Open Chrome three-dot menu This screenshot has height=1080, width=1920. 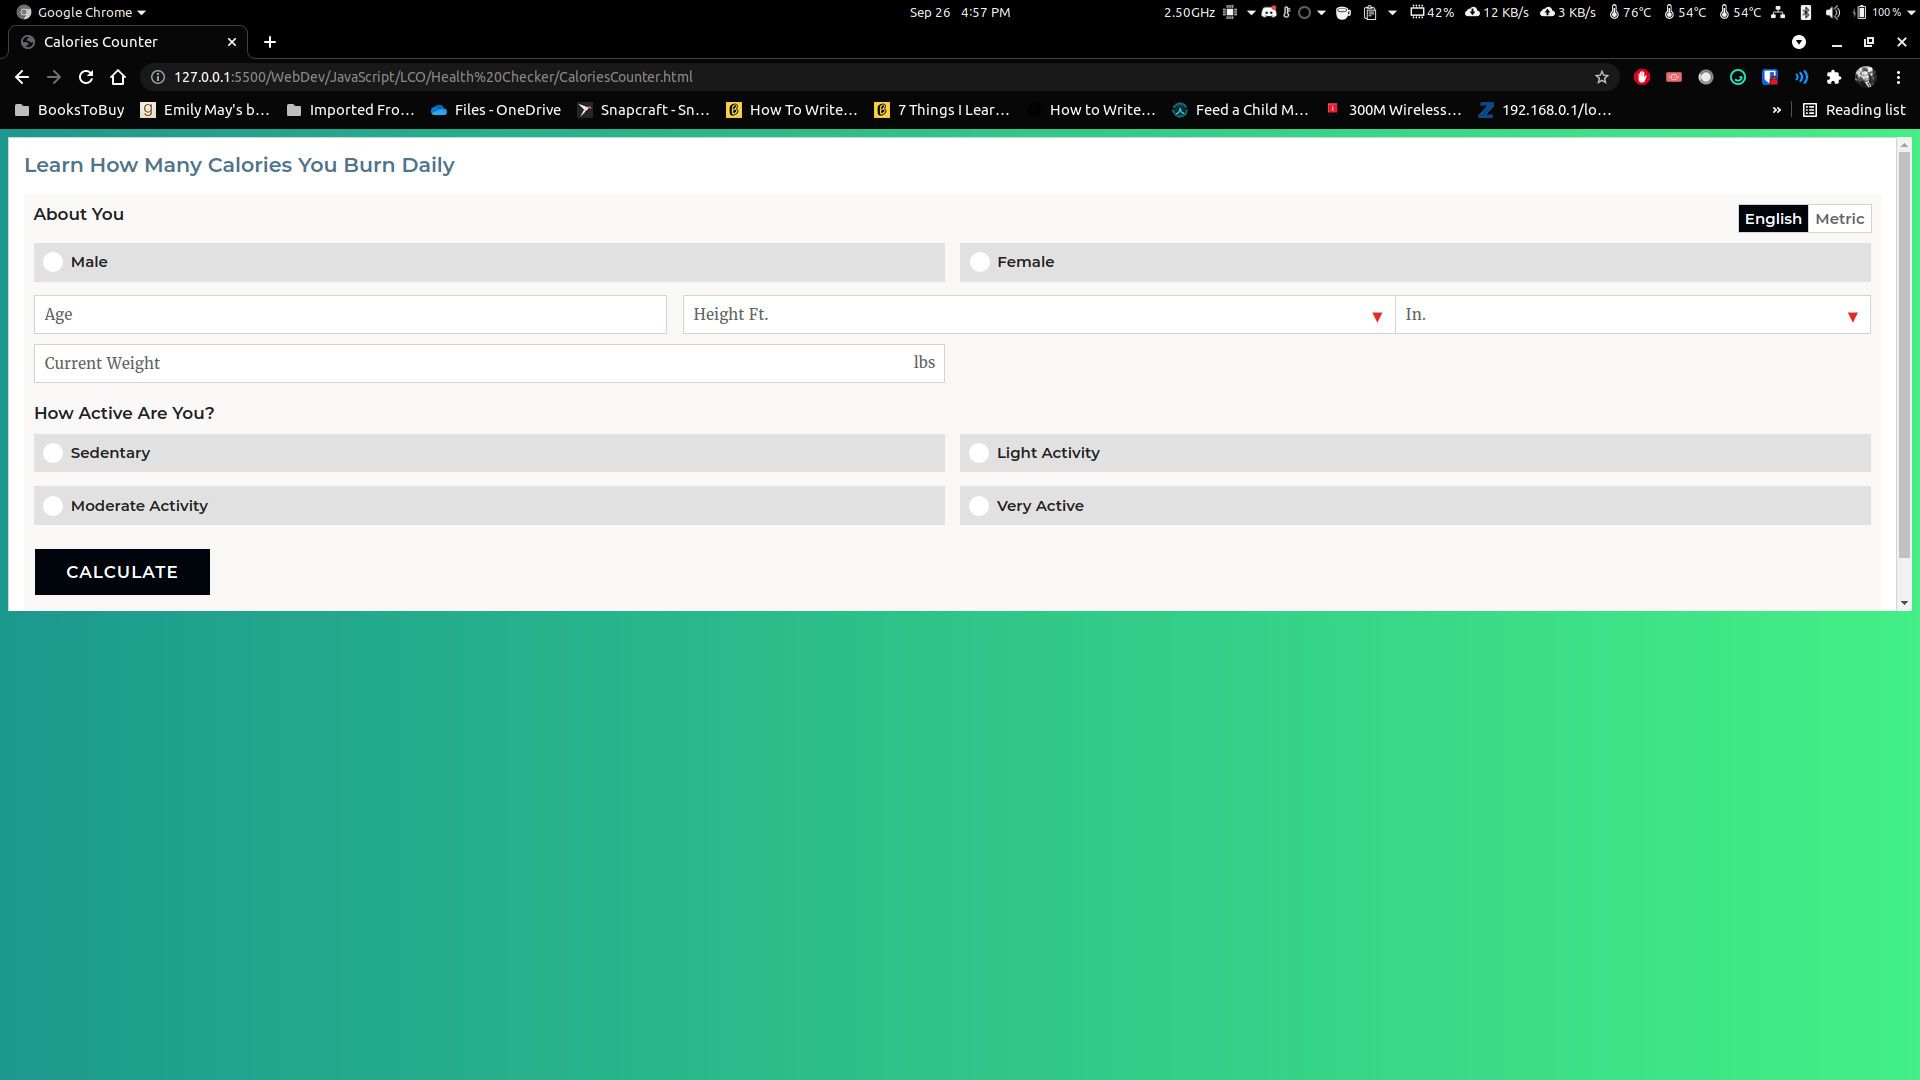click(1898, 77)
